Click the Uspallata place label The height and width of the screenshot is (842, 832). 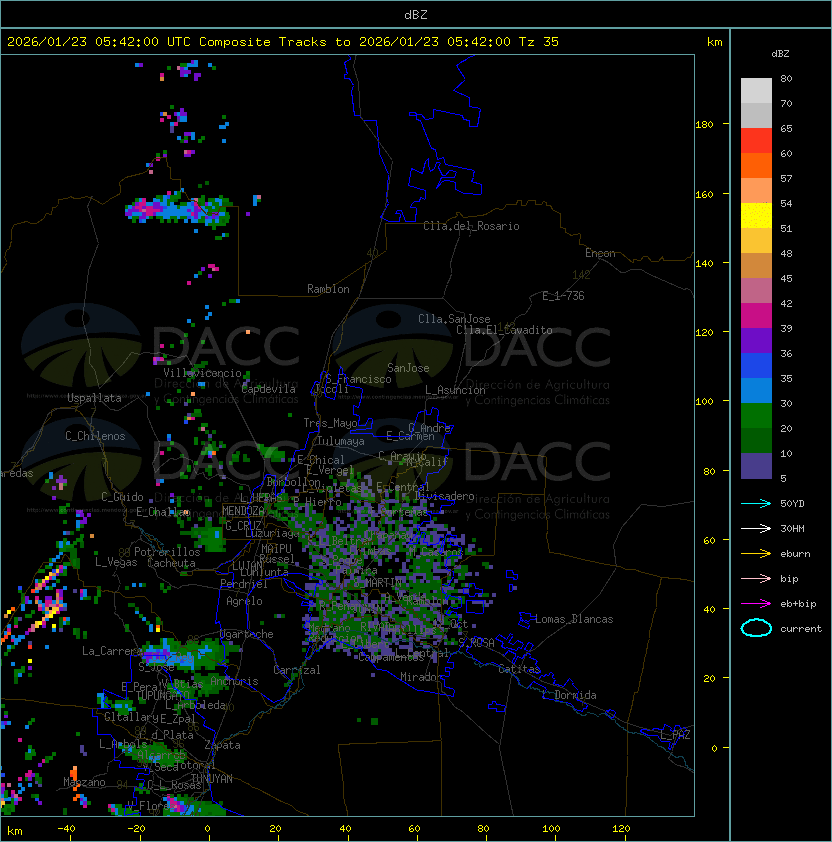click(94, 398)
